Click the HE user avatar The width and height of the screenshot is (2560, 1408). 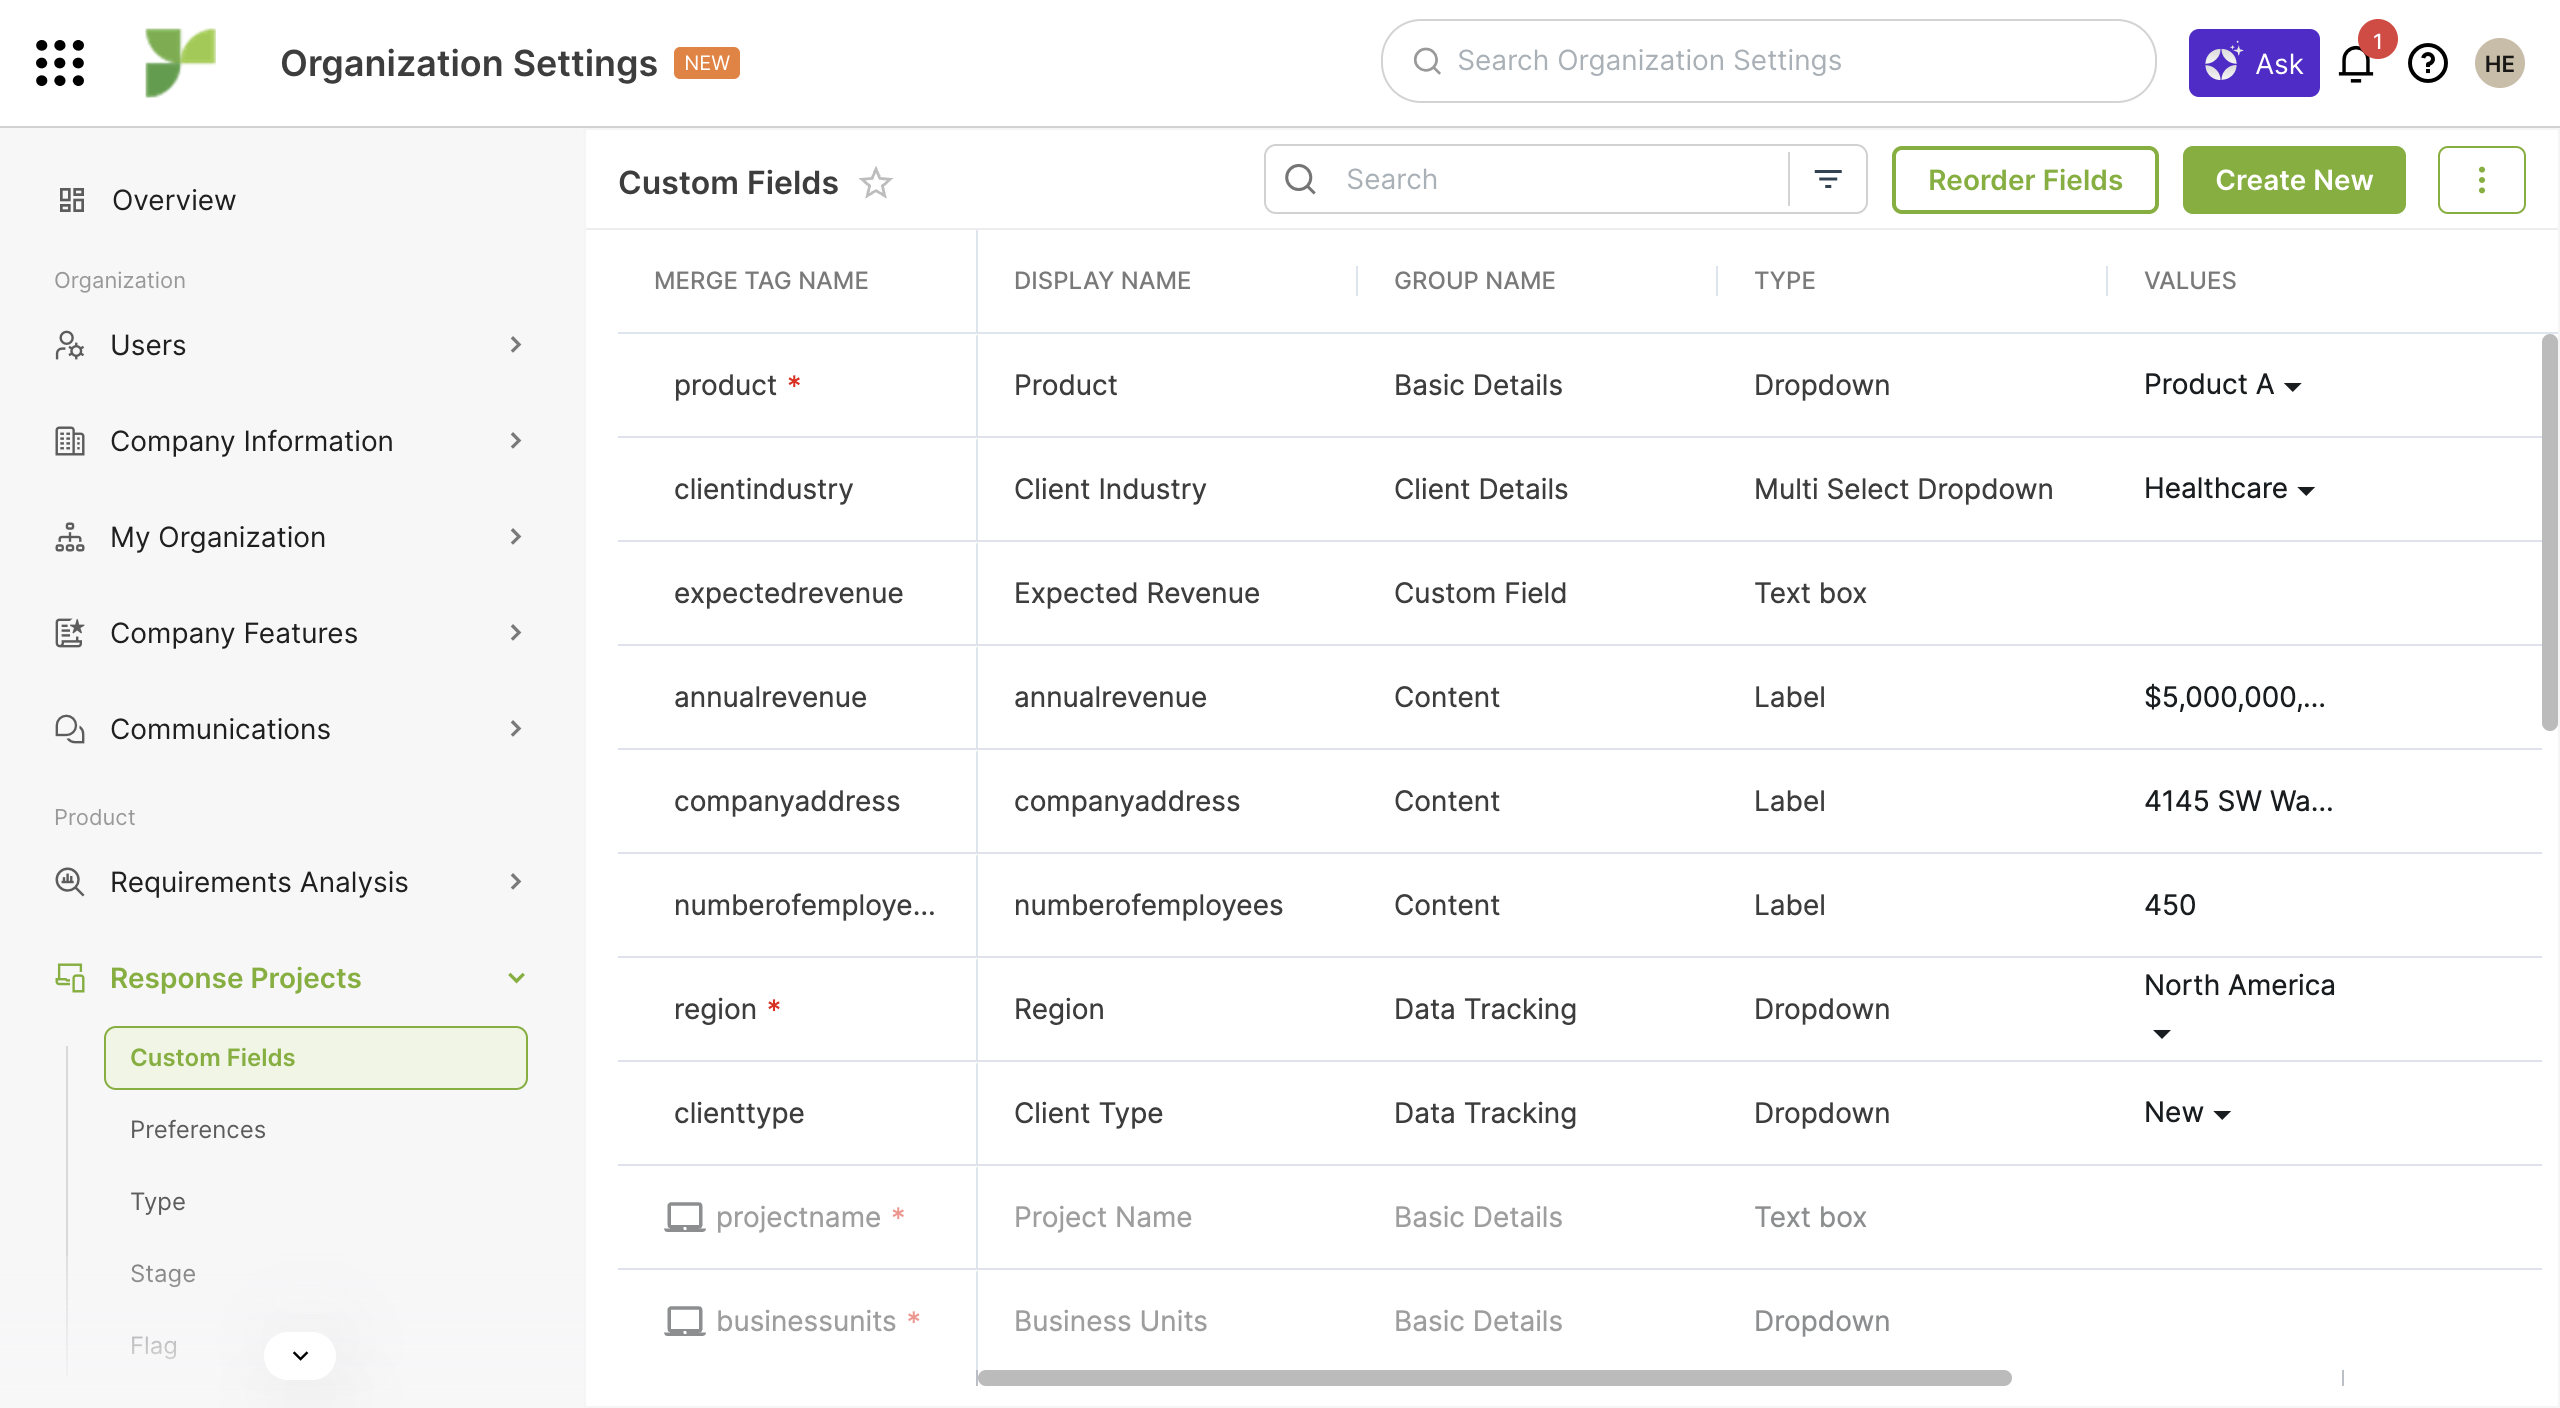[x=2499, y=64]
